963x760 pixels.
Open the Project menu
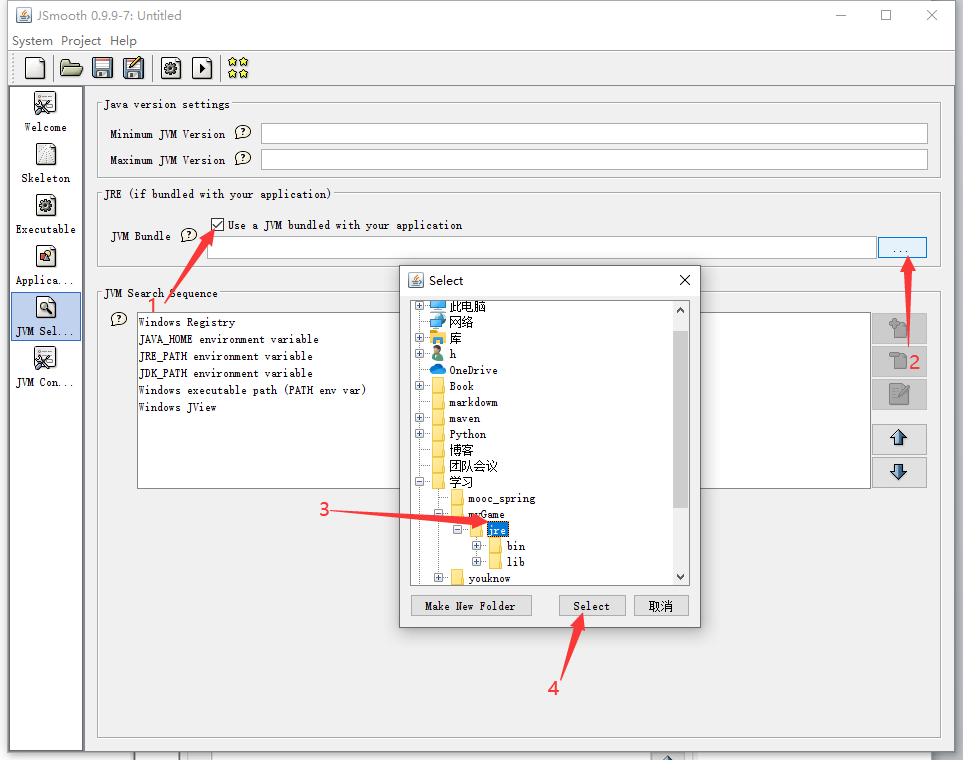pyautogui.click(x=80, y=41)
